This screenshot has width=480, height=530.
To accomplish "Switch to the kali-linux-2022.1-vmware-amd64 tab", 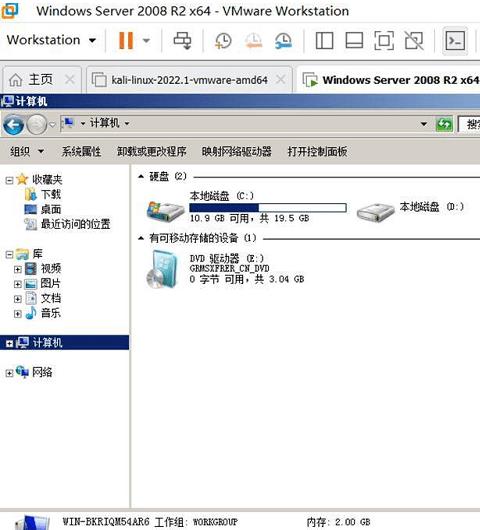I will click(x=189, y=80).
